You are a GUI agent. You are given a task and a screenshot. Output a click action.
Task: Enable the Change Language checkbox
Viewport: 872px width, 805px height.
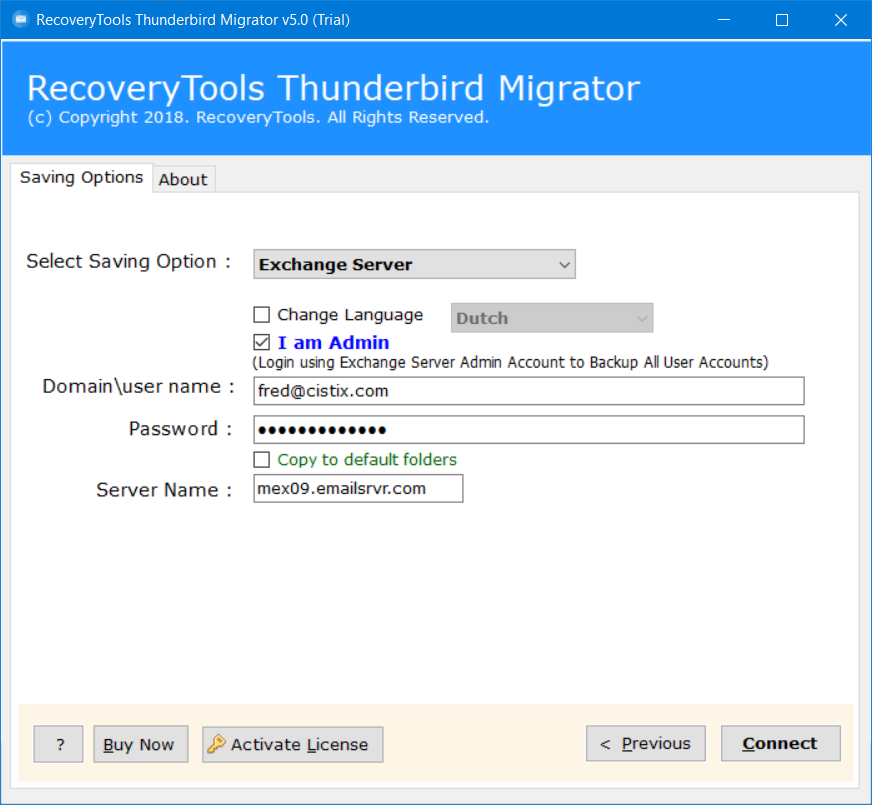click(261, 315)
